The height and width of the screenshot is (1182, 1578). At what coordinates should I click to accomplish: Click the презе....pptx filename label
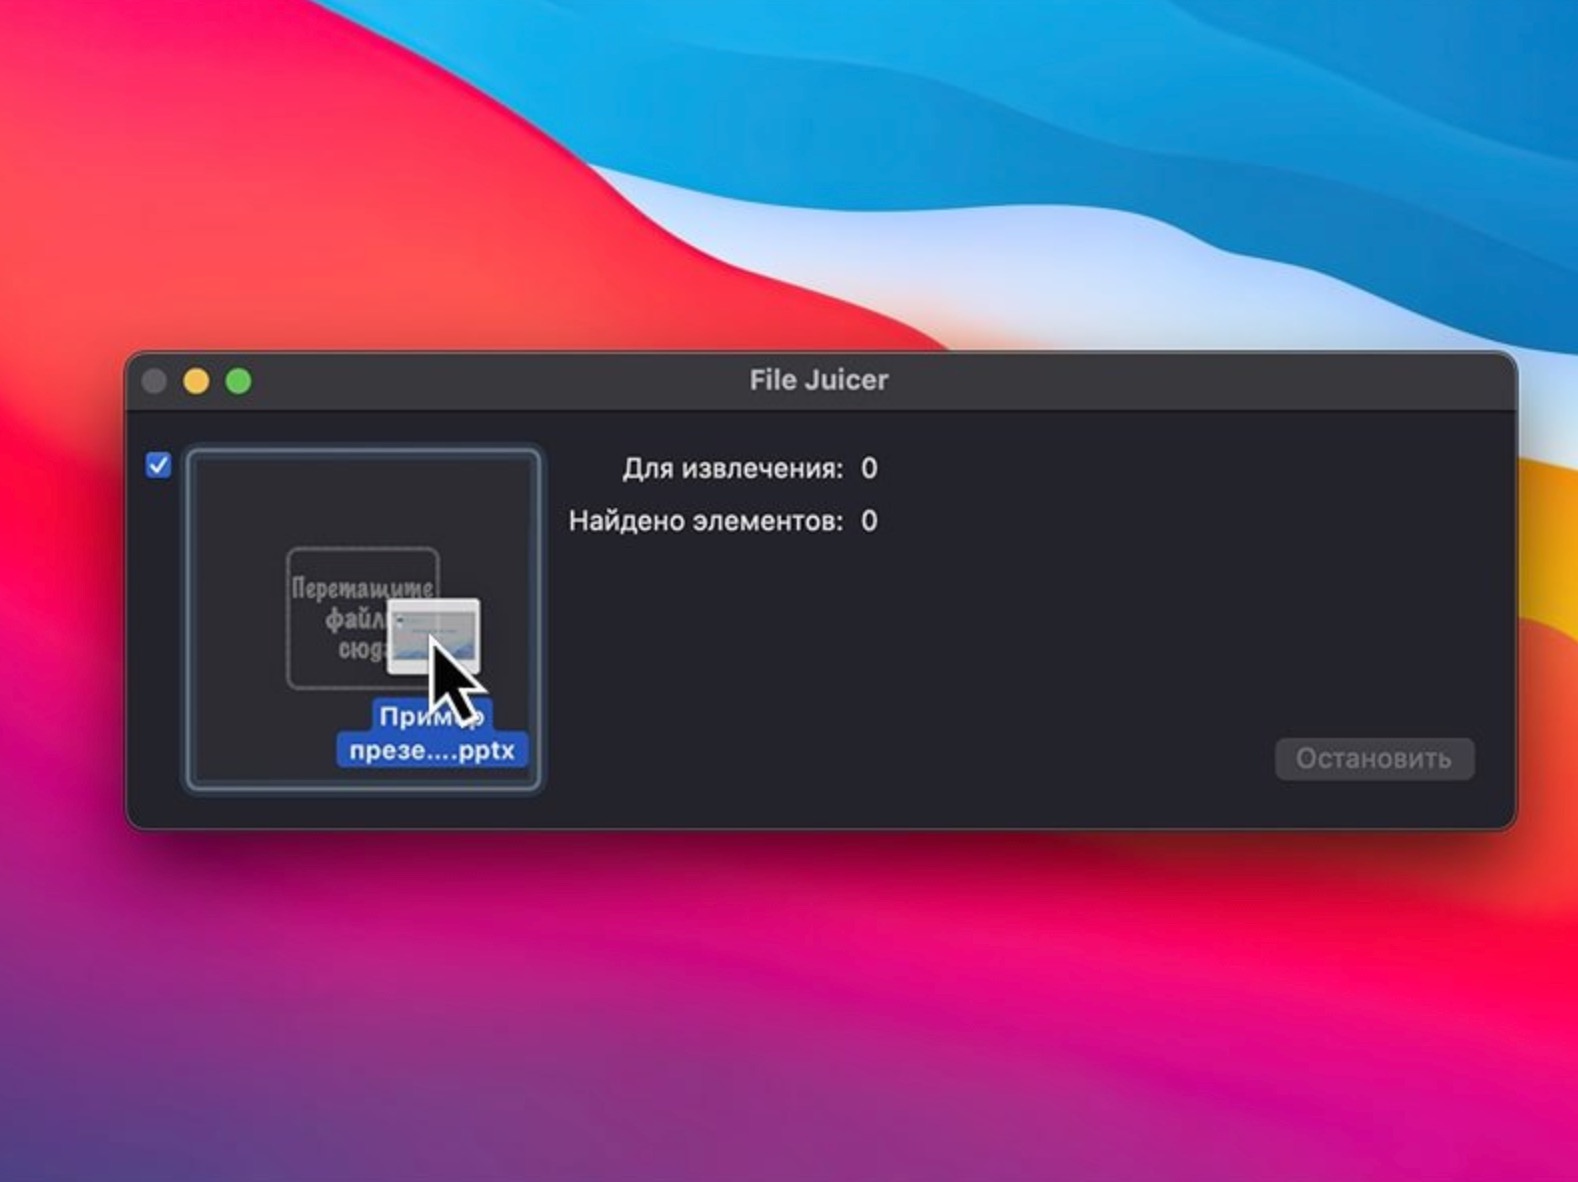432,750
